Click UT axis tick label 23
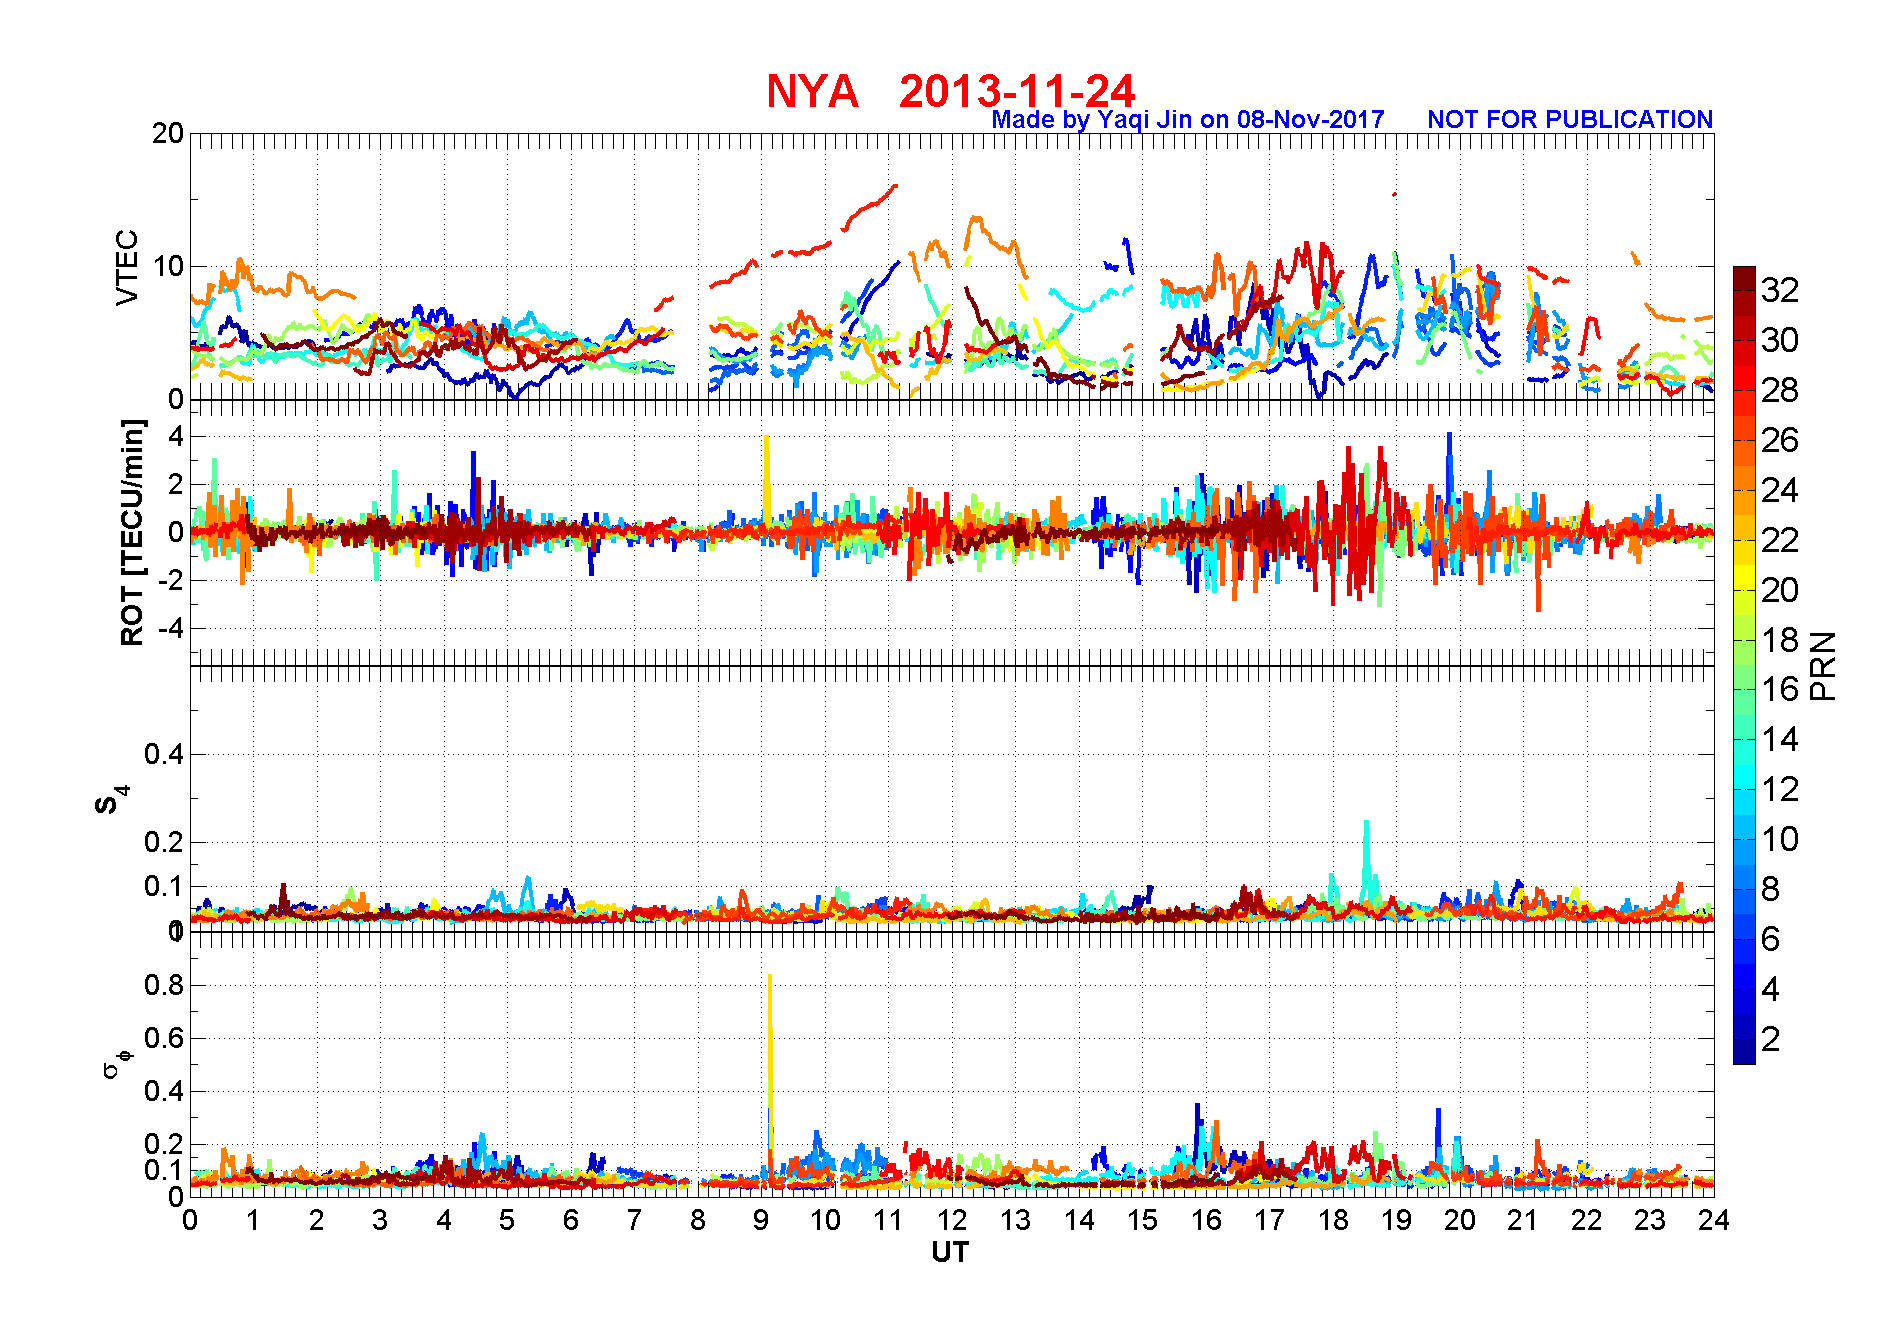The image size is (1904, 1330). pos(1650,1220)
